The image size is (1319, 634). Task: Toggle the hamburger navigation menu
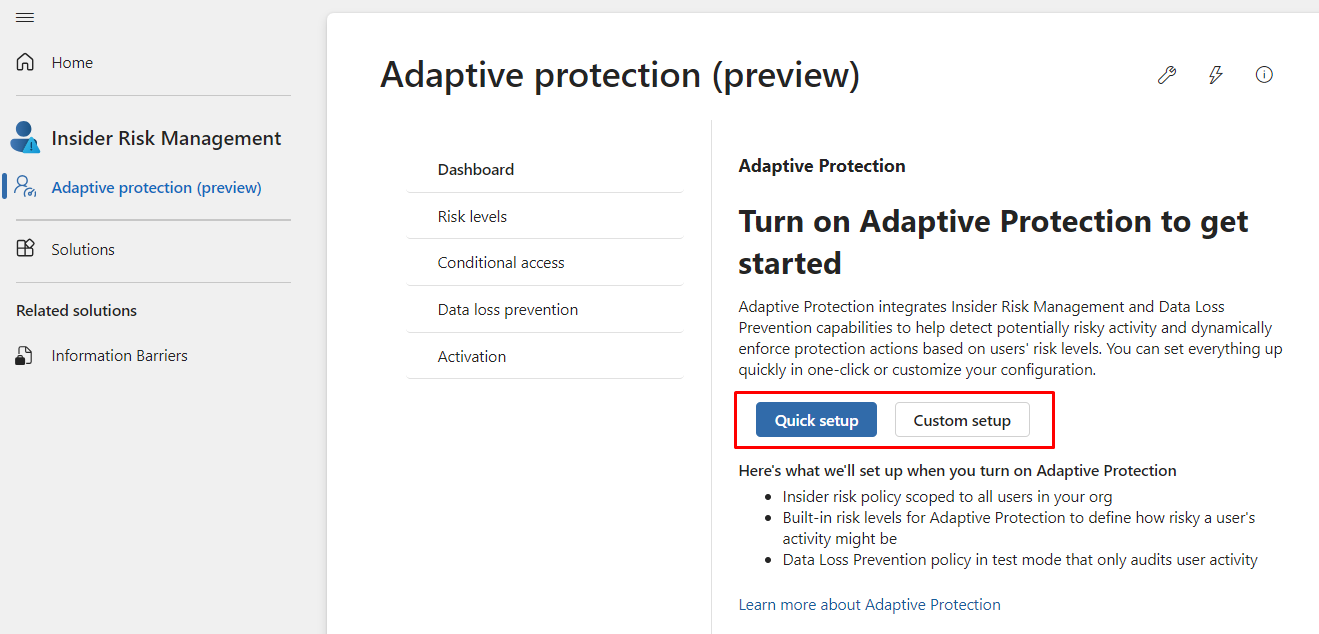point(25,18)
